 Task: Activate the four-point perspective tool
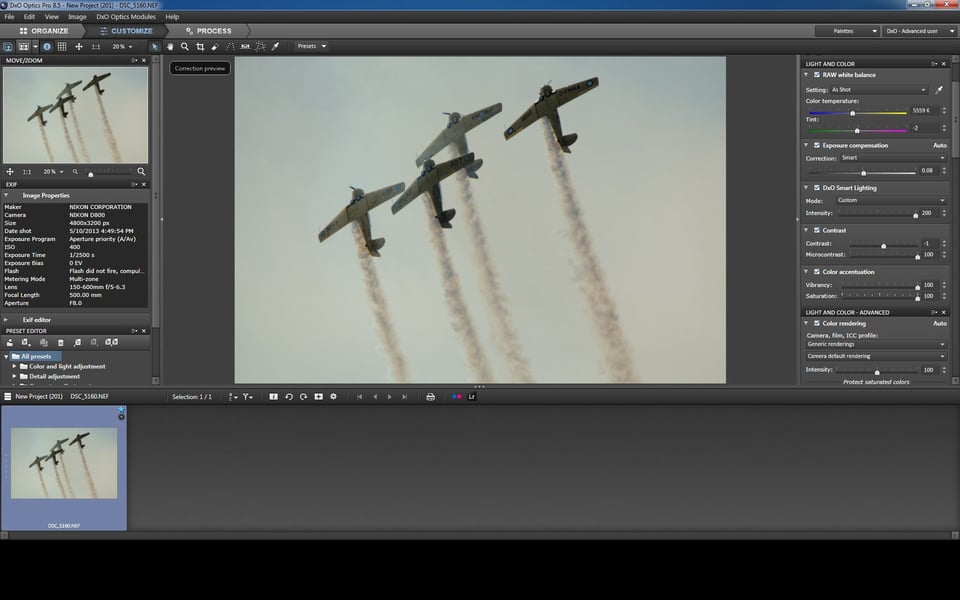pos(260,47)
